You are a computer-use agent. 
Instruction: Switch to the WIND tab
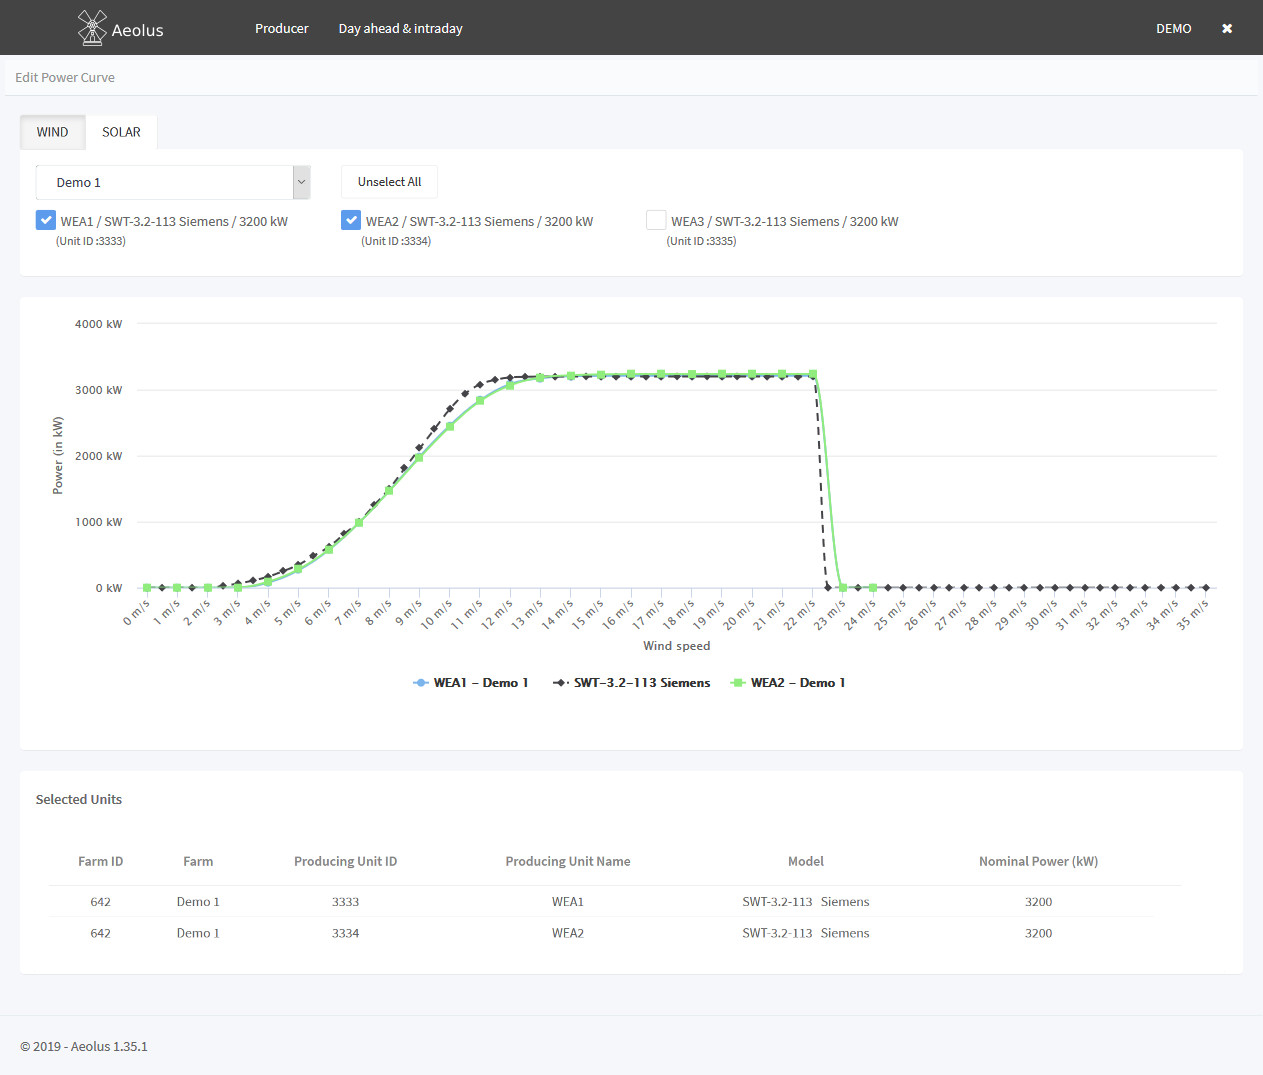tap(53, 132)
